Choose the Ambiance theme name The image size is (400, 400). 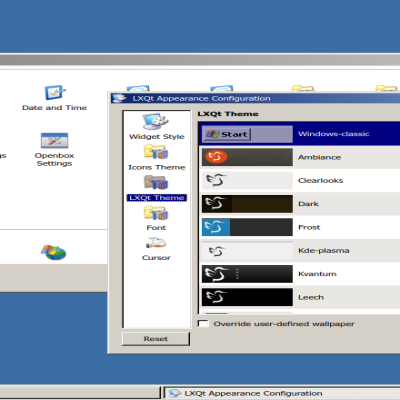tap(319, 157)
